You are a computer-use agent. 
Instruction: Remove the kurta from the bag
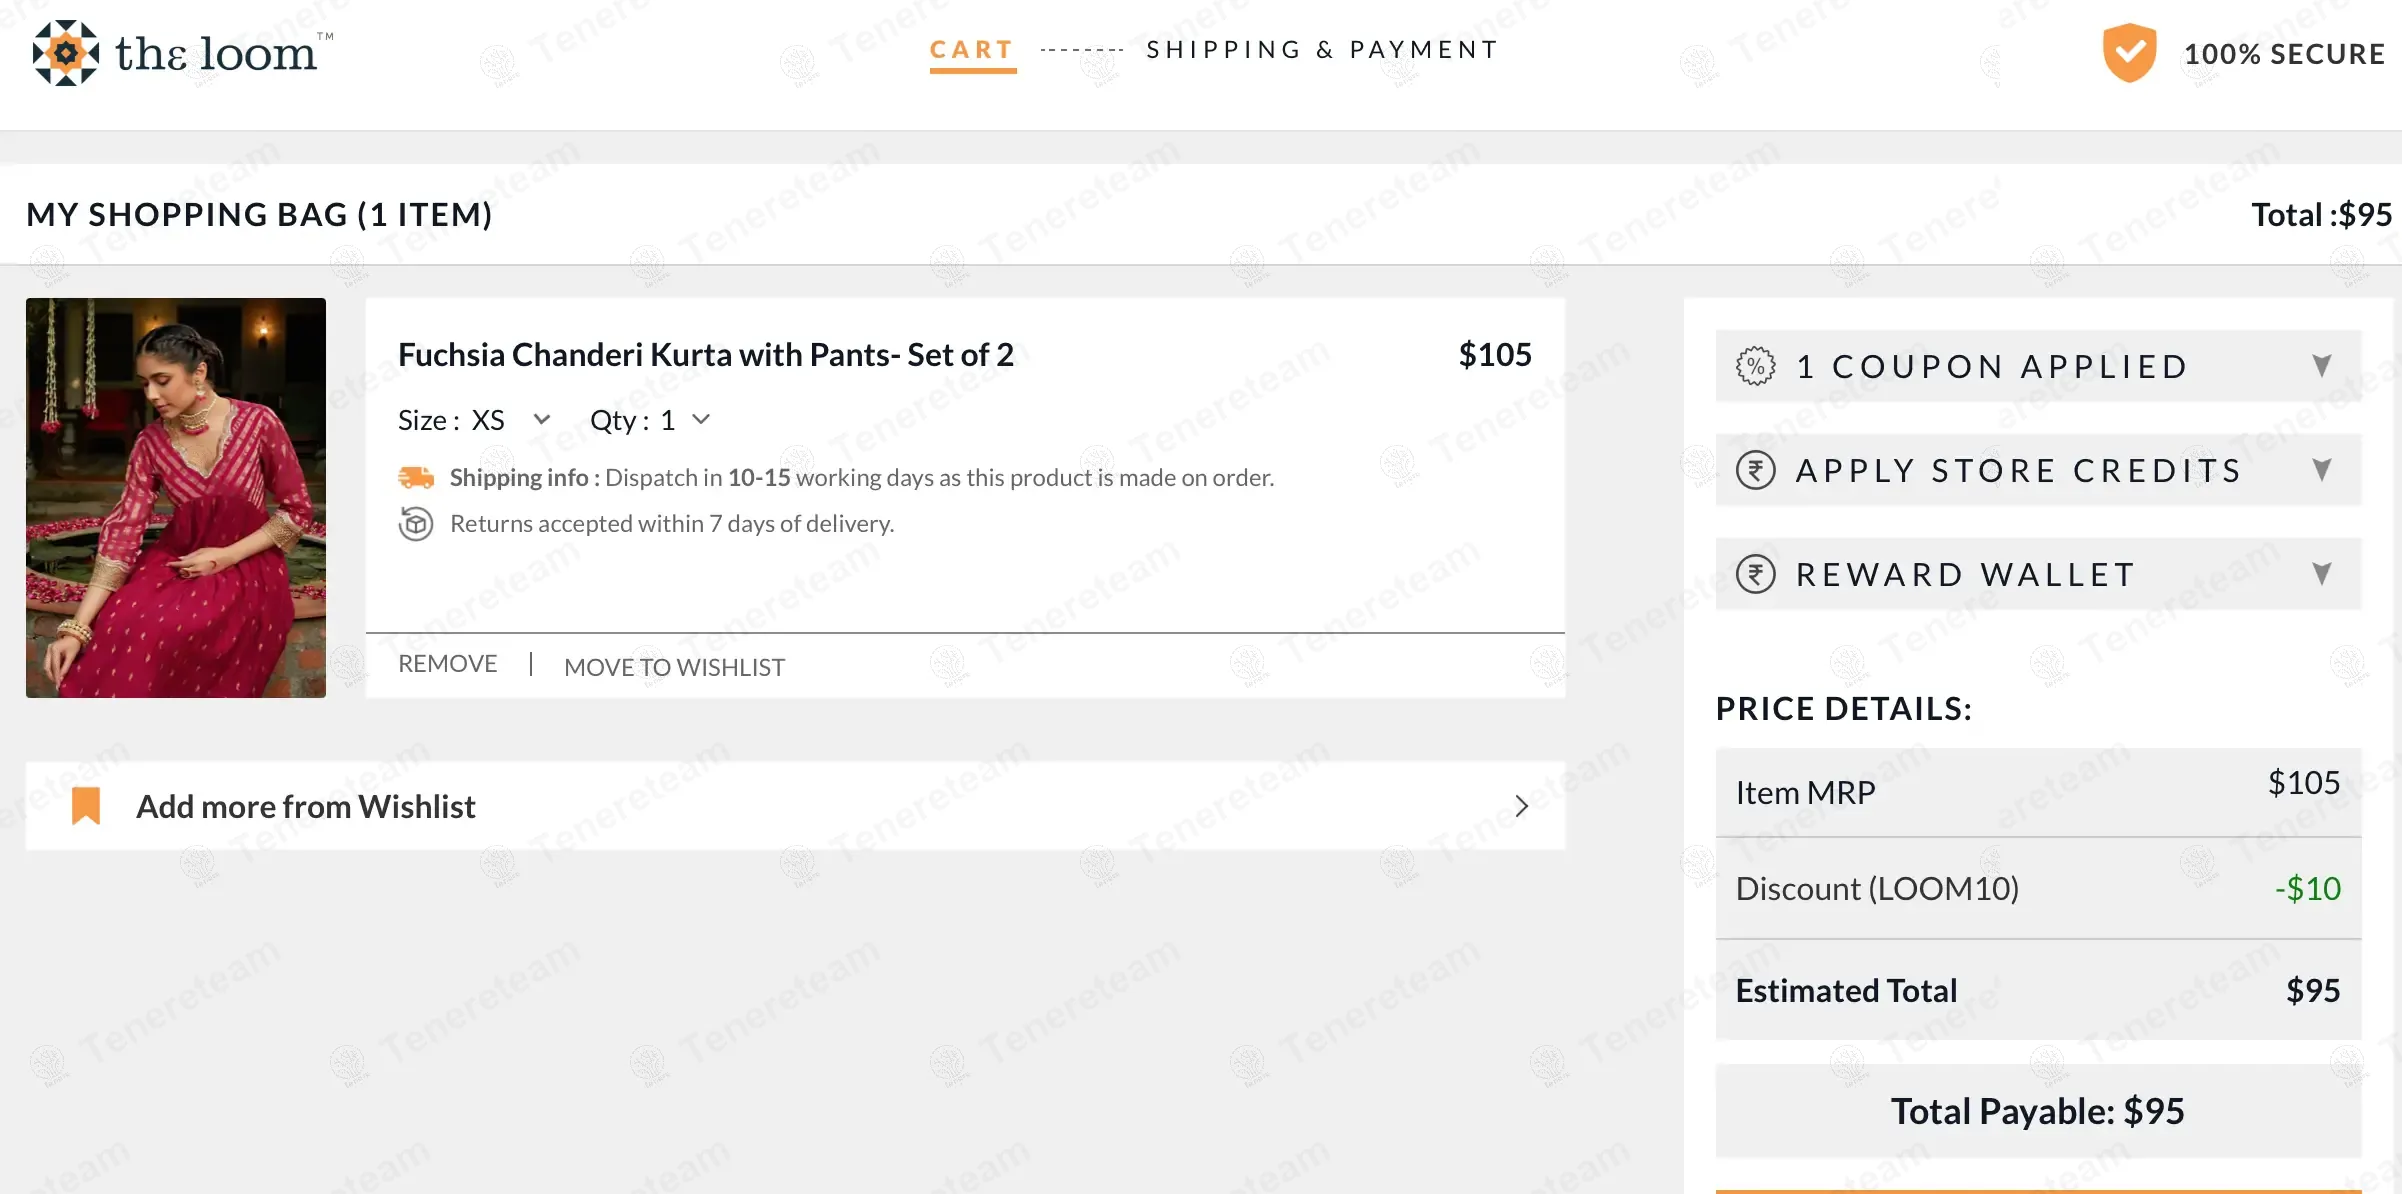(x=447, y=664)
